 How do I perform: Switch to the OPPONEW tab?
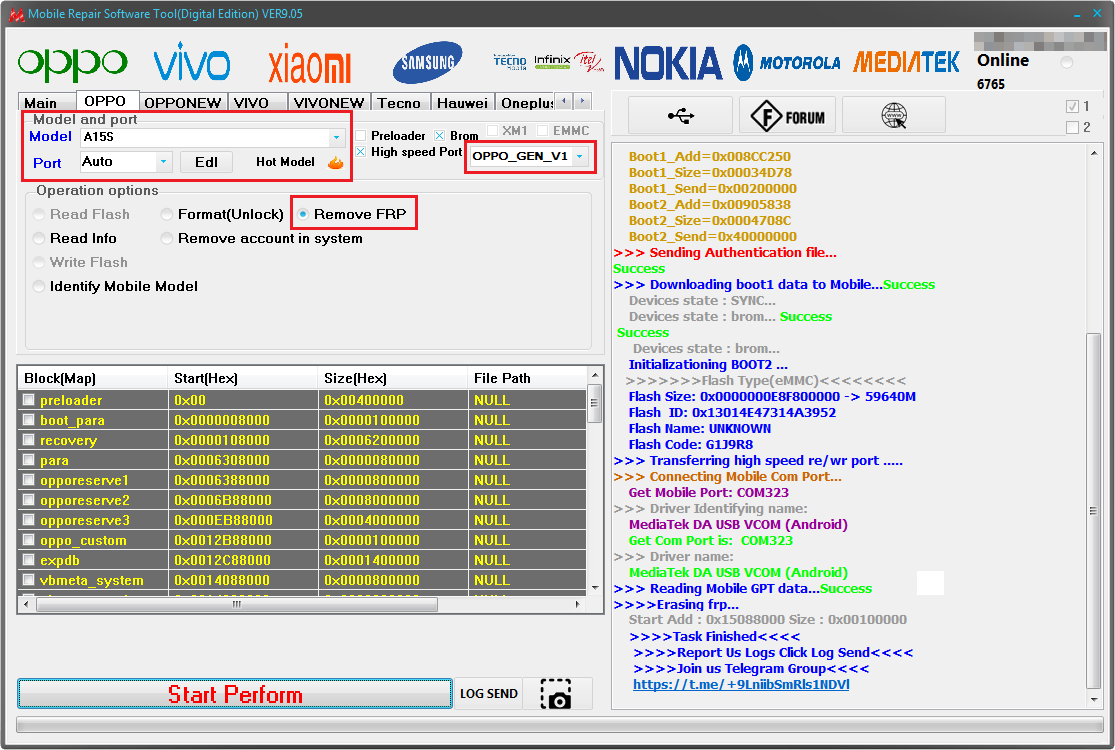point(183,103)
